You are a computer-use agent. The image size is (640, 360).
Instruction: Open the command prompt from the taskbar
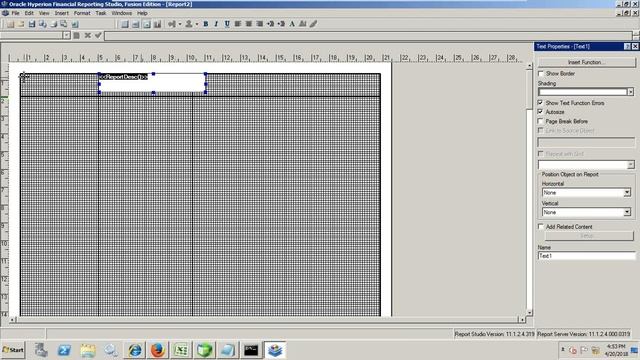point(251,350)
